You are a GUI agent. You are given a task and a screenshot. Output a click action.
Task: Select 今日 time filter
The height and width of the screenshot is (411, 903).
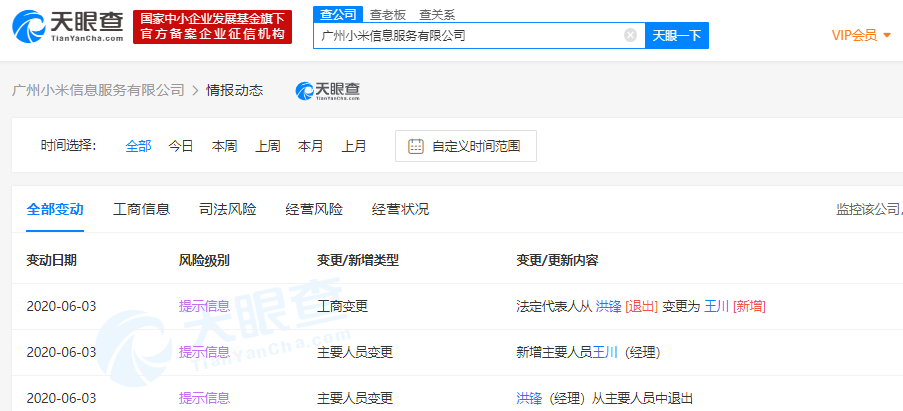pos(181,146)
